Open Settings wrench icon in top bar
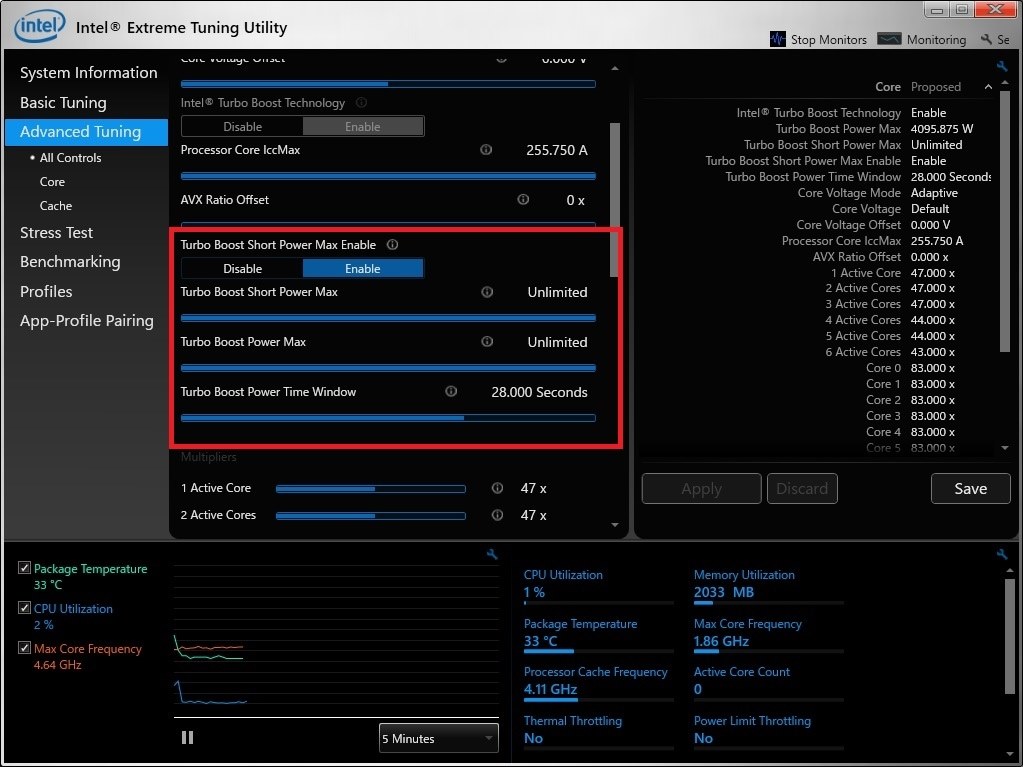1023x767 pixels. [x=986, y=40]
